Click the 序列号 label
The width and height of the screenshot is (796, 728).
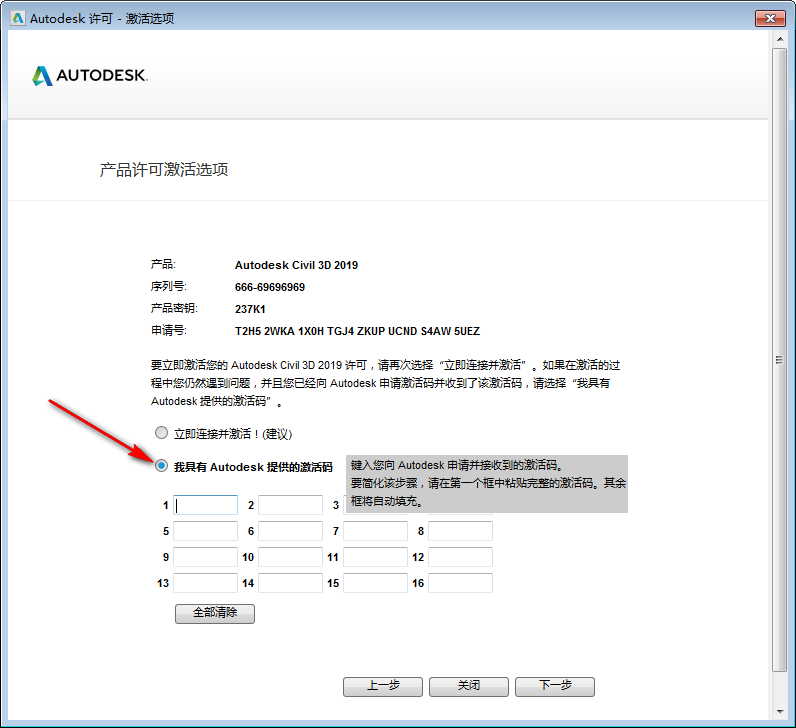pos(169,286)
